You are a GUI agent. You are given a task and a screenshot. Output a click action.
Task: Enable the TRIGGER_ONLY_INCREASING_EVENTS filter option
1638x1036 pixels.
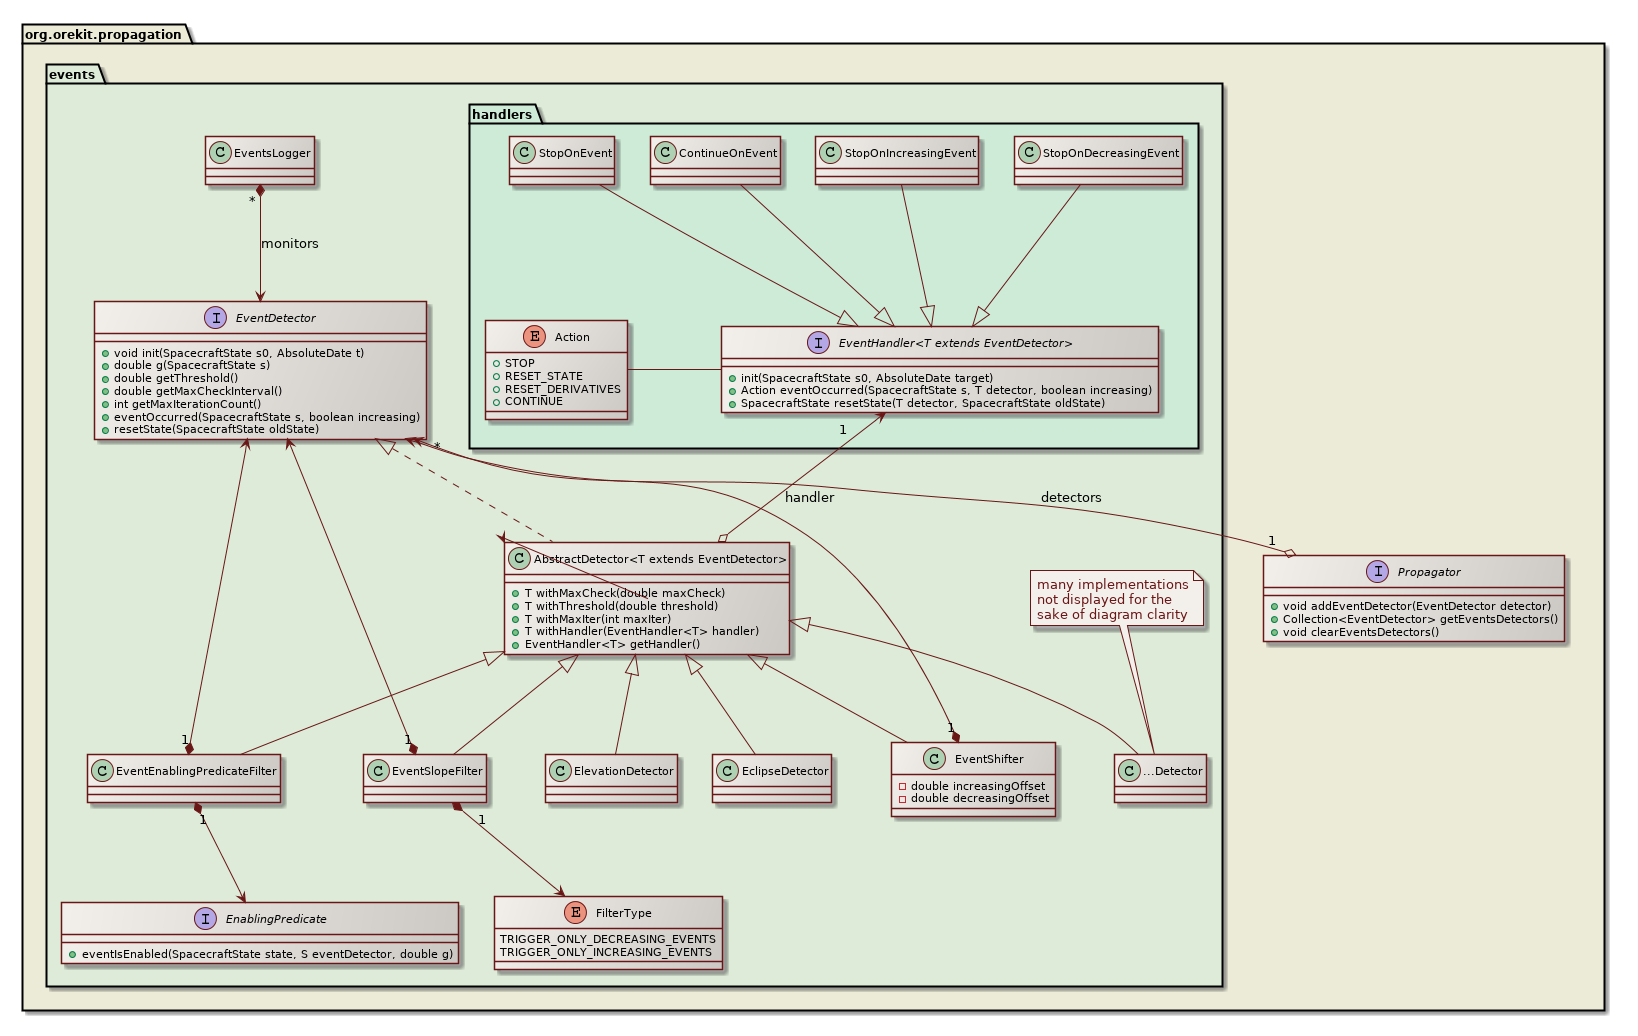tap(608, 952)
